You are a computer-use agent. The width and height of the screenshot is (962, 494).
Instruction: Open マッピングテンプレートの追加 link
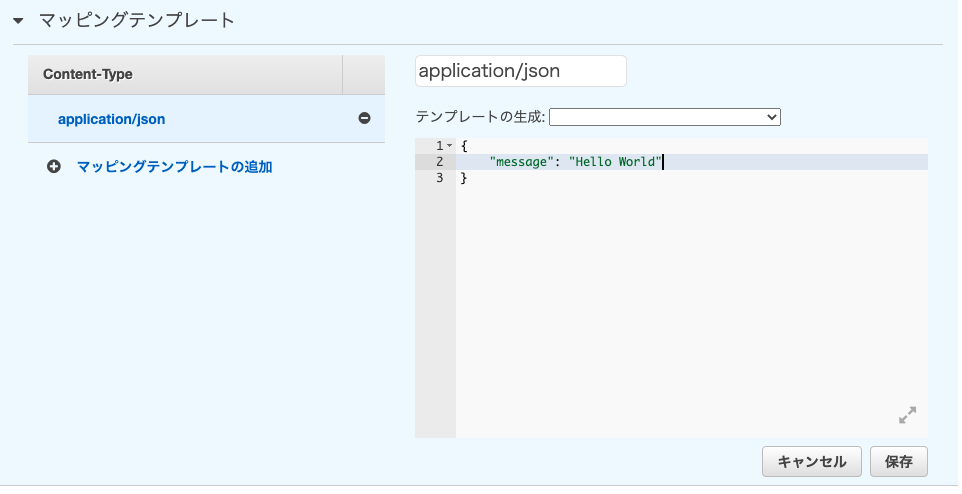point(175,167)
